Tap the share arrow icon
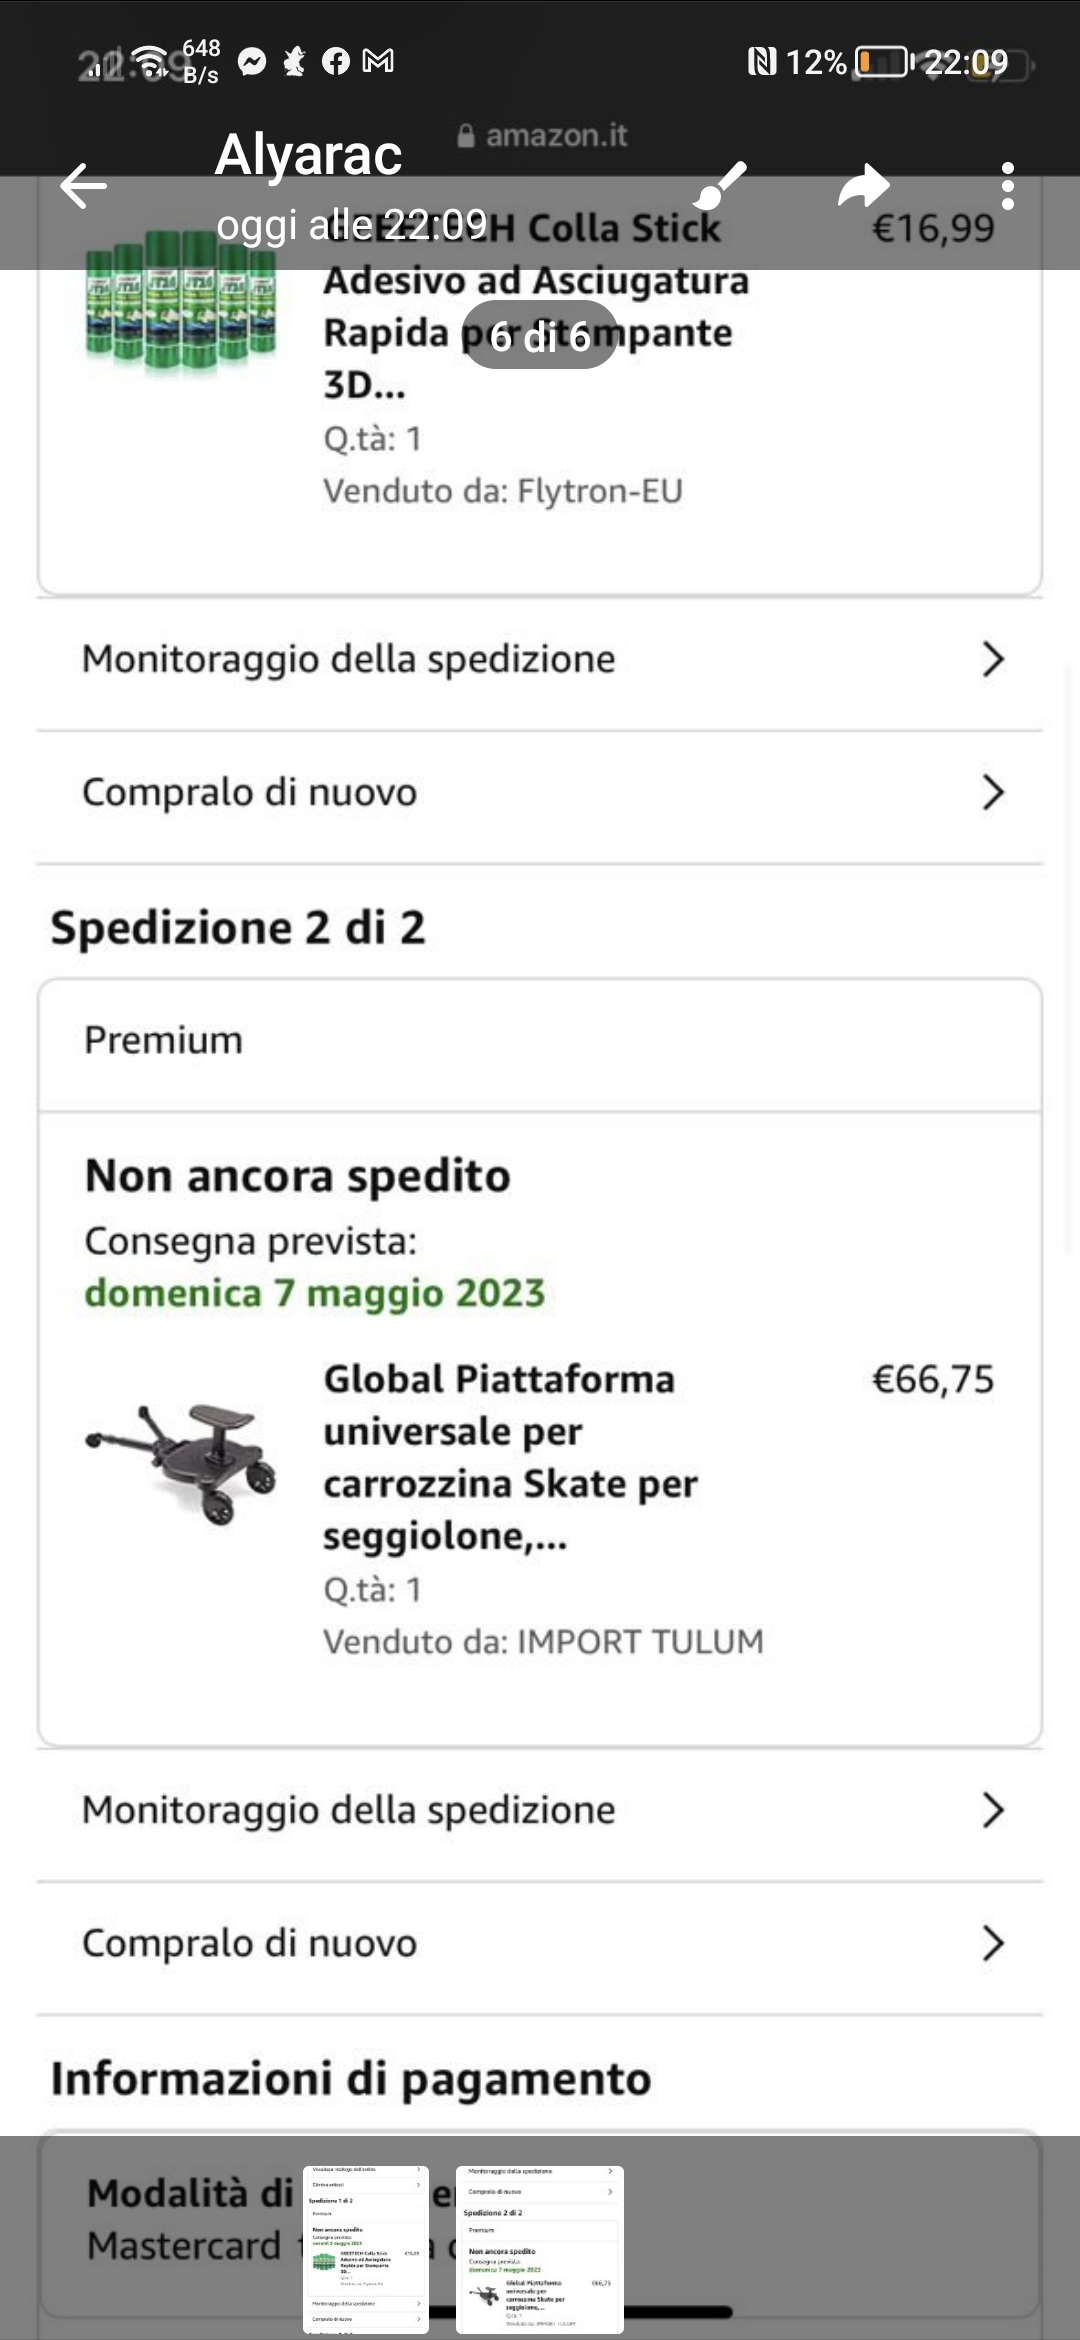Viewport: 1080px width, 2340px height. click(x=863, y=186)
